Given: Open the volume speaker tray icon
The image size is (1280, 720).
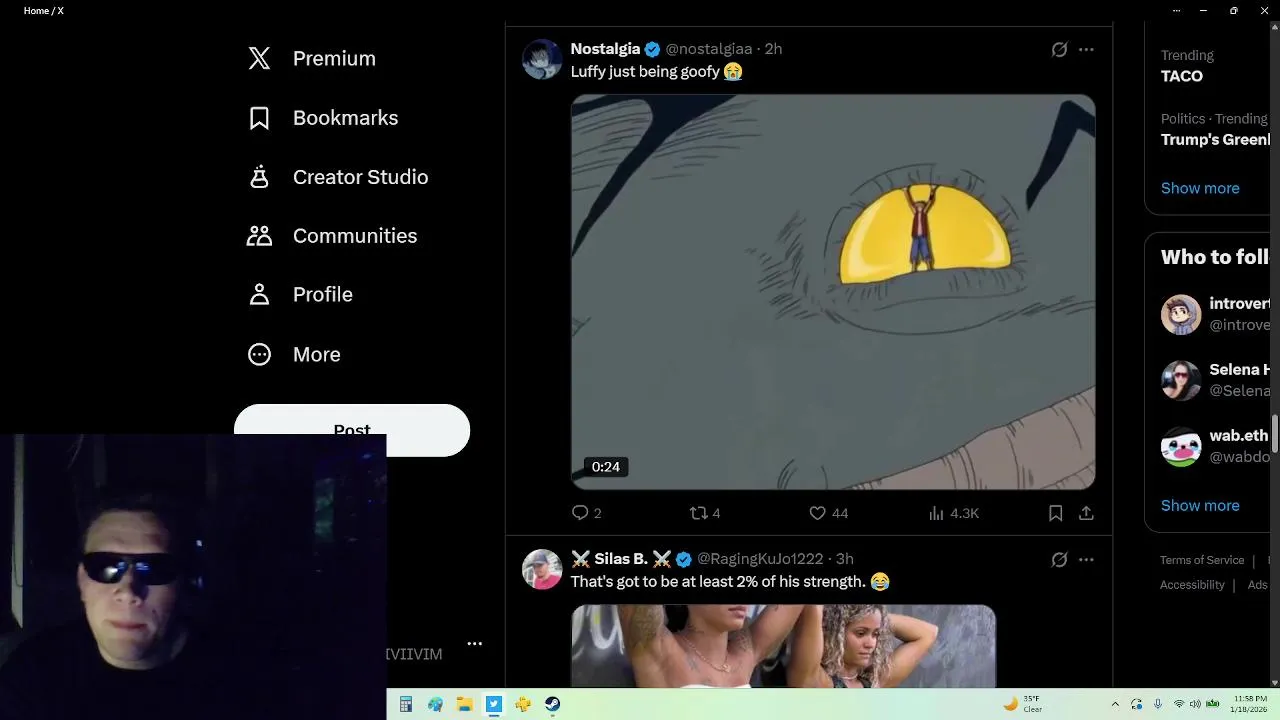Looking at the screenshot, I should (x=1195, y=704).
